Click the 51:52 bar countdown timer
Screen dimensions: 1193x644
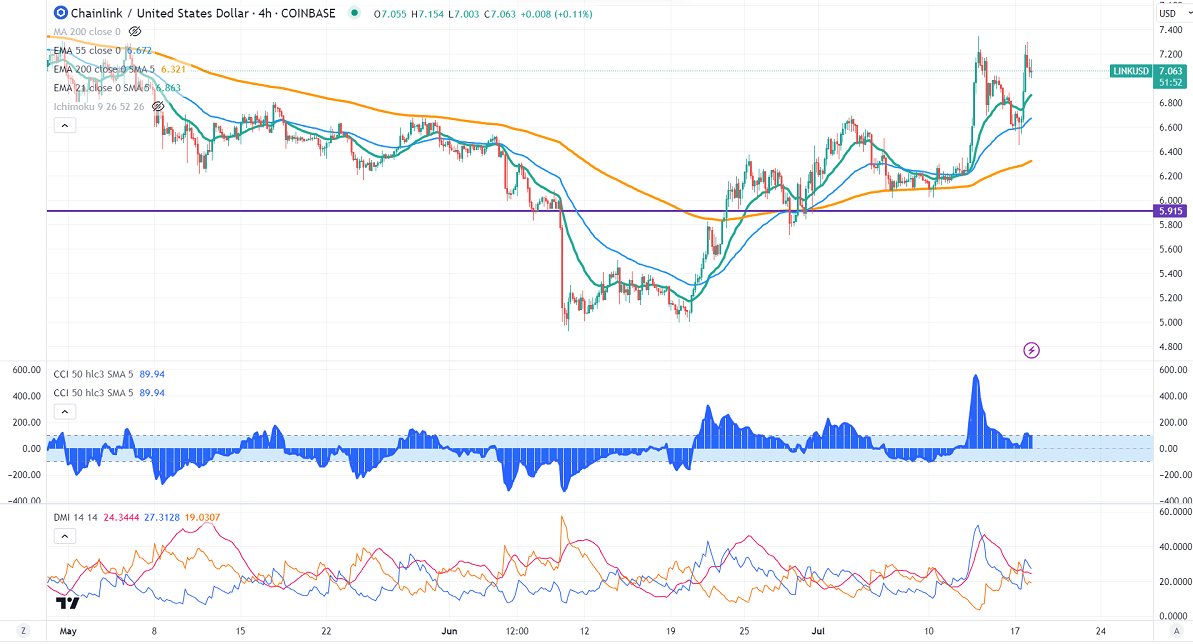1170,82
